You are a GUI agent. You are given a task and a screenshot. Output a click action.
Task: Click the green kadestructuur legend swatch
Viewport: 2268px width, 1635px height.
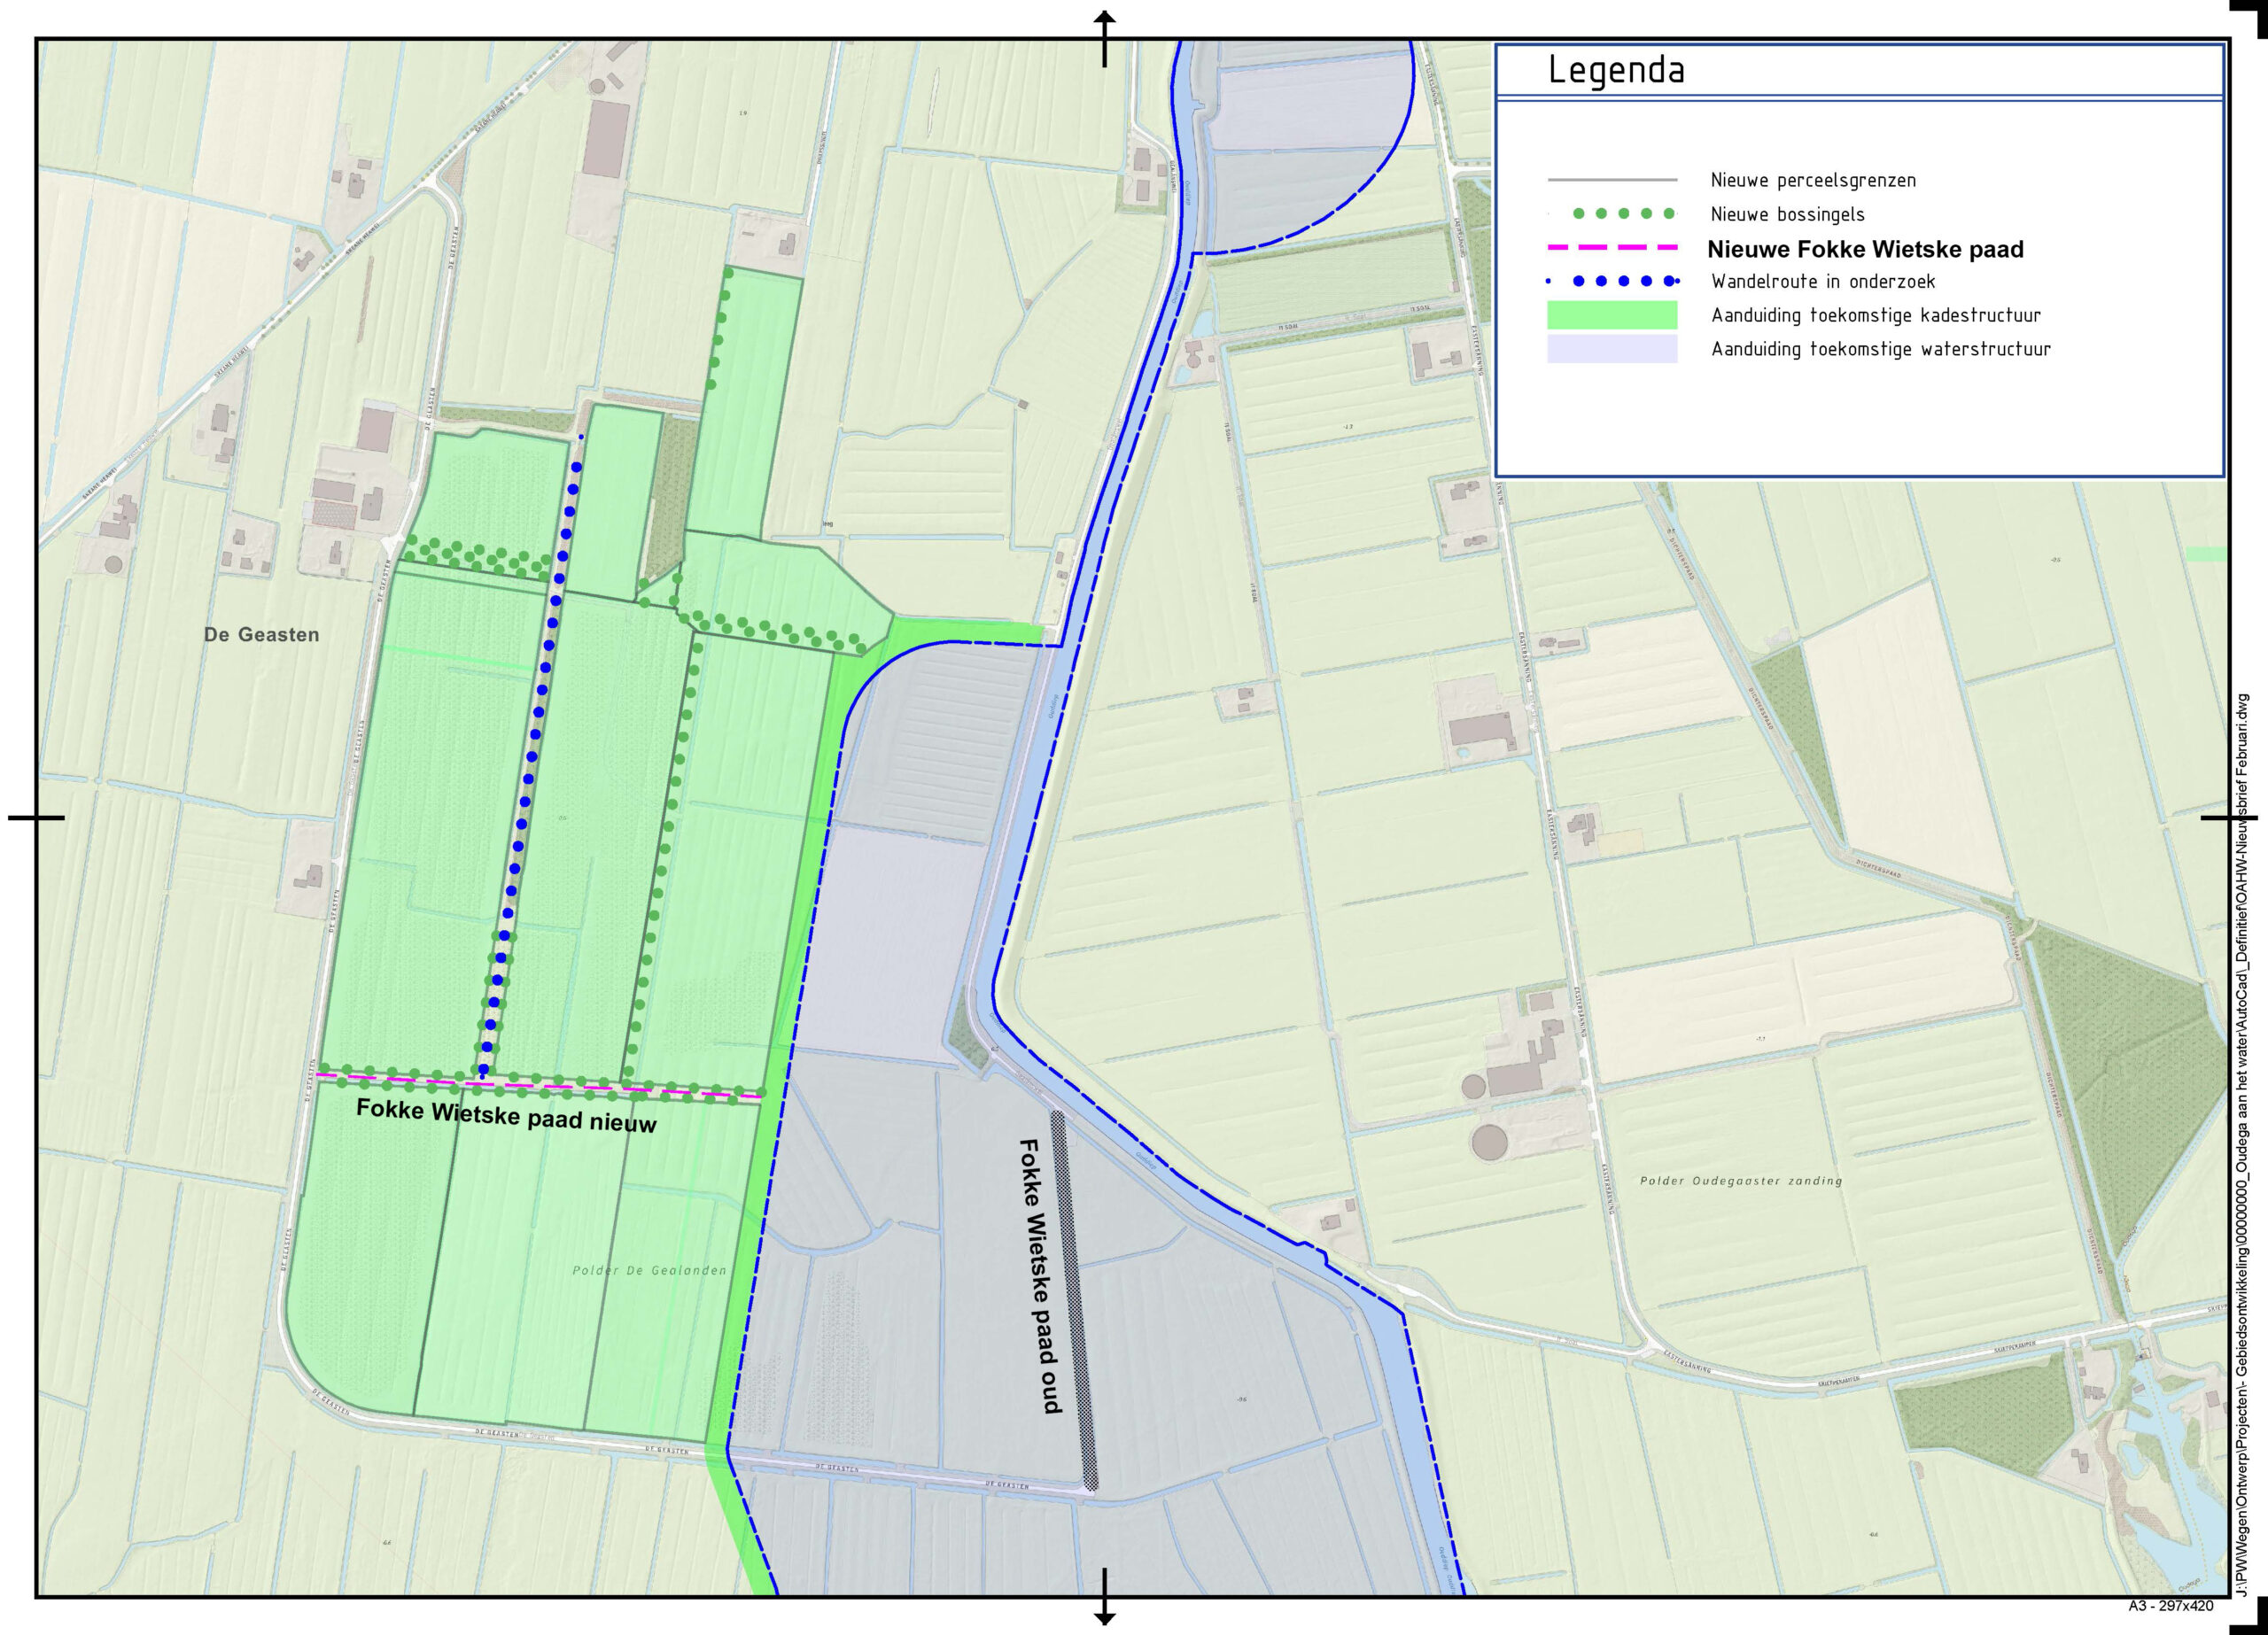click(x=1612, y=315)
